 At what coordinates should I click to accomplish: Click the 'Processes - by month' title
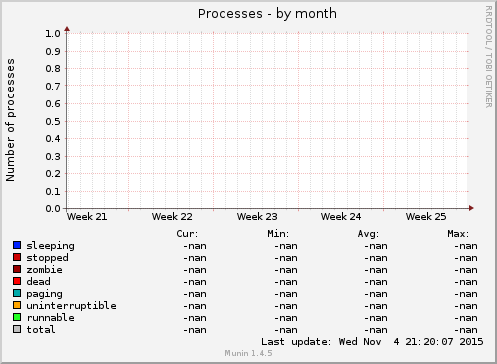pos(267,14)
